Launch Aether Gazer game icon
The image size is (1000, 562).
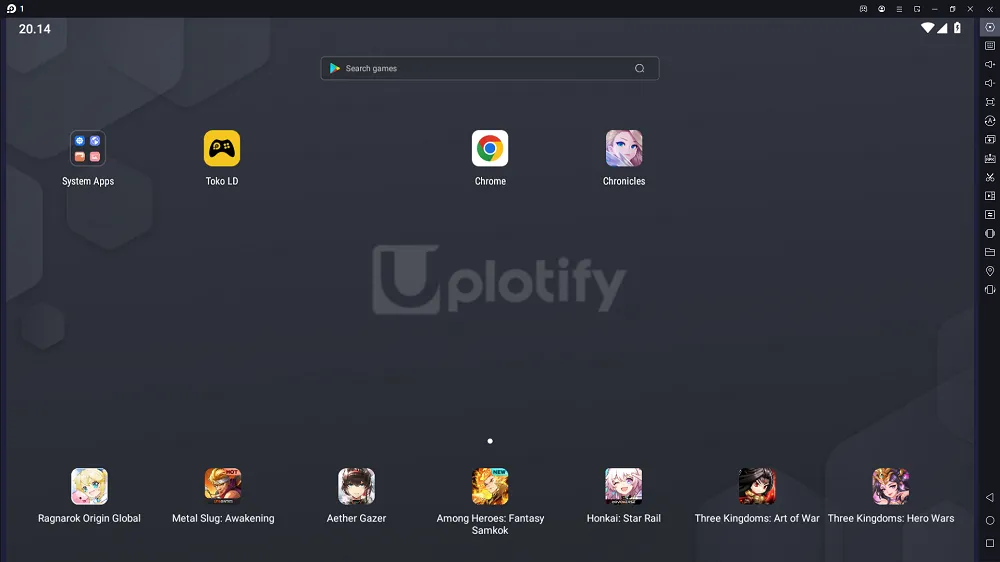point(357,486)
